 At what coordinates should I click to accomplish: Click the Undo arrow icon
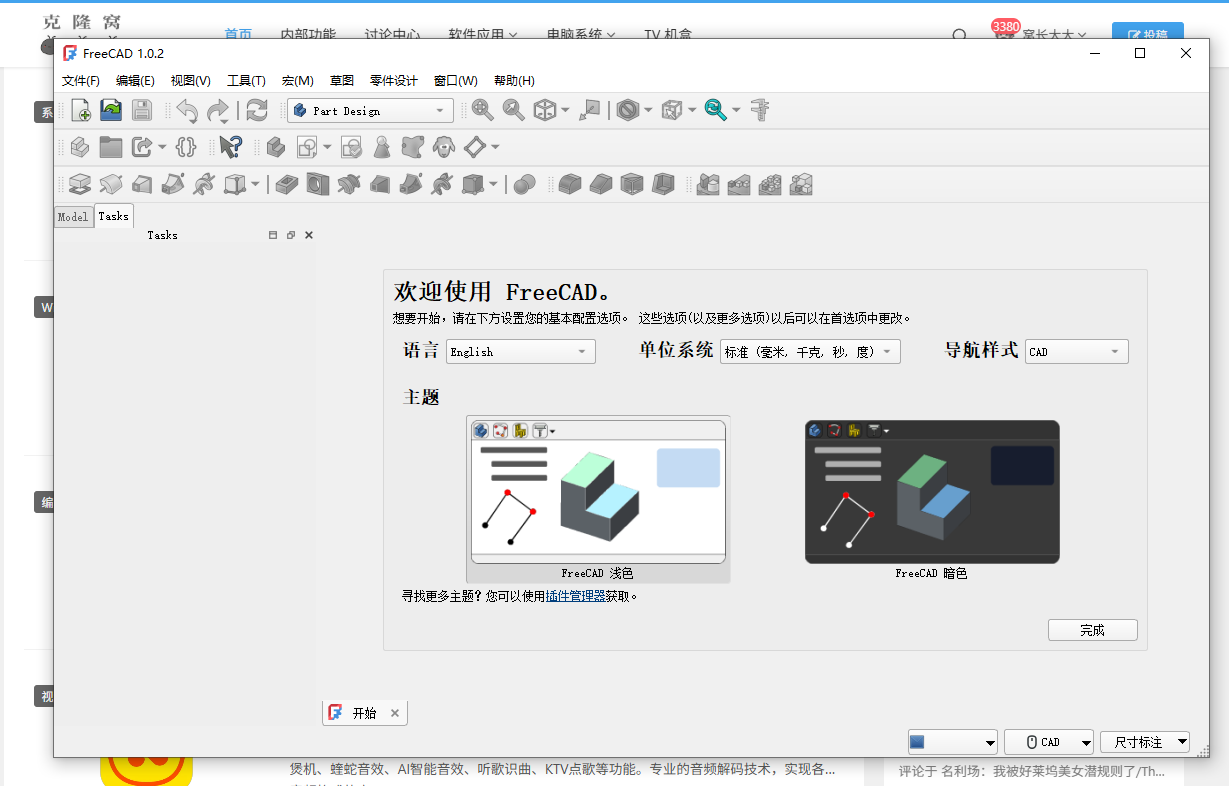[x=187, y=111]
